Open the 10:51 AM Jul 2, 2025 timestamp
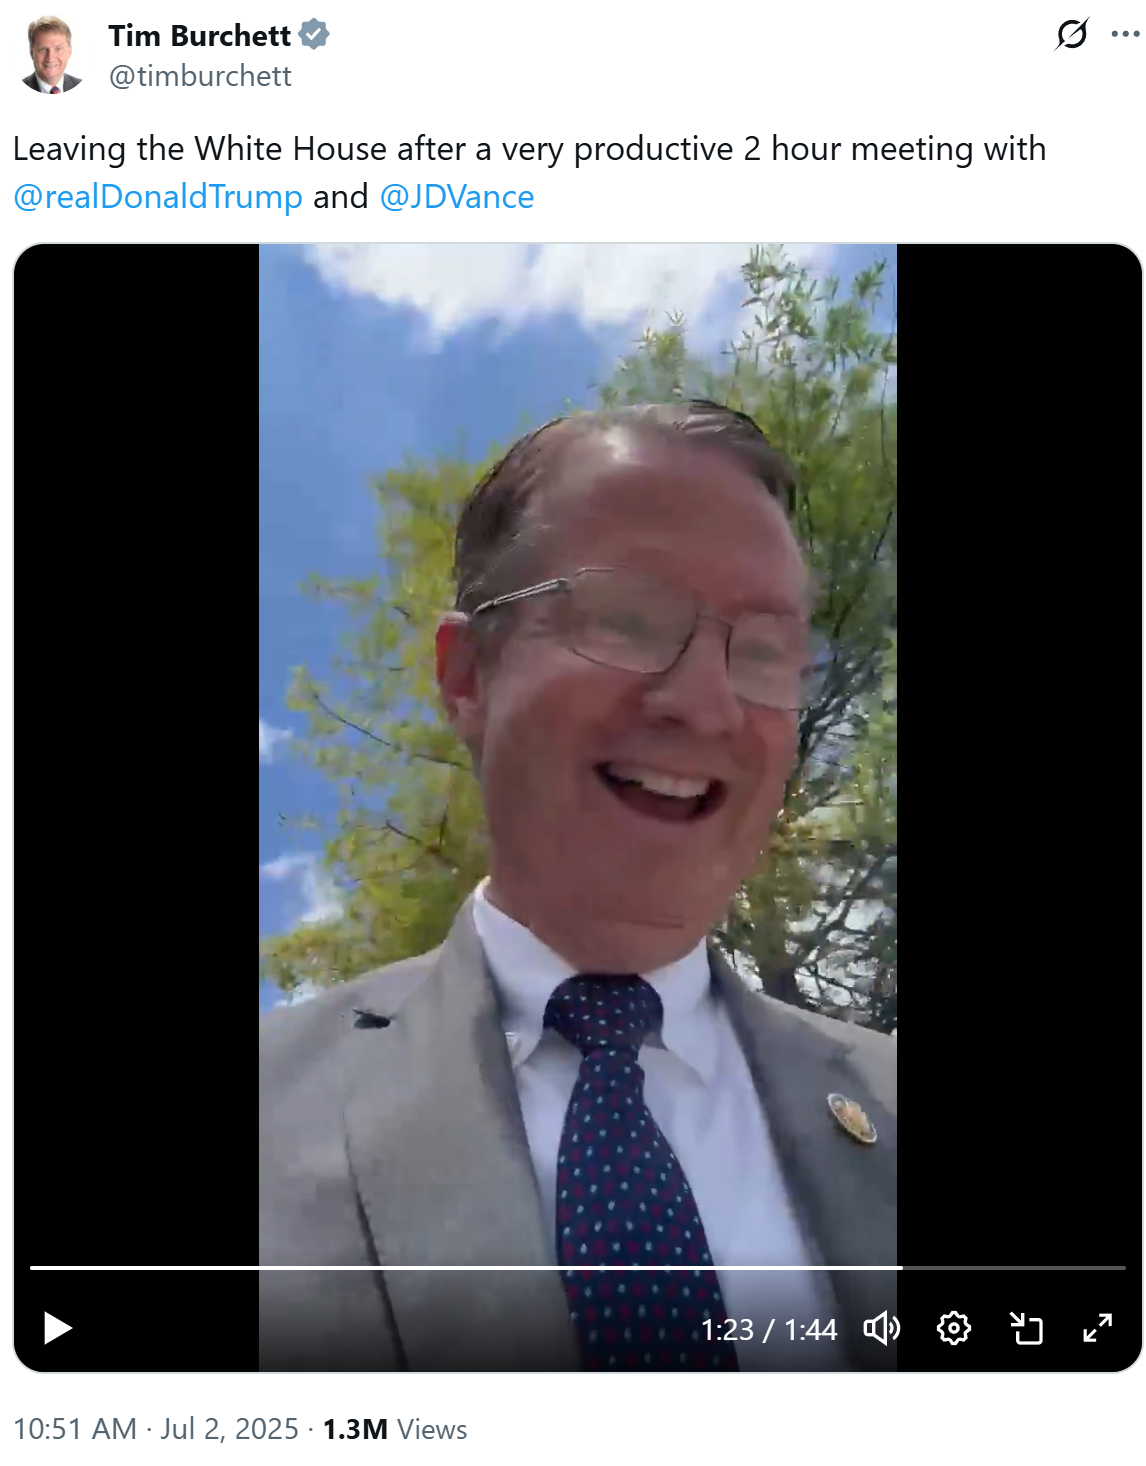This screenshot has height=1466, width=1146. (x=156, y=1429)
